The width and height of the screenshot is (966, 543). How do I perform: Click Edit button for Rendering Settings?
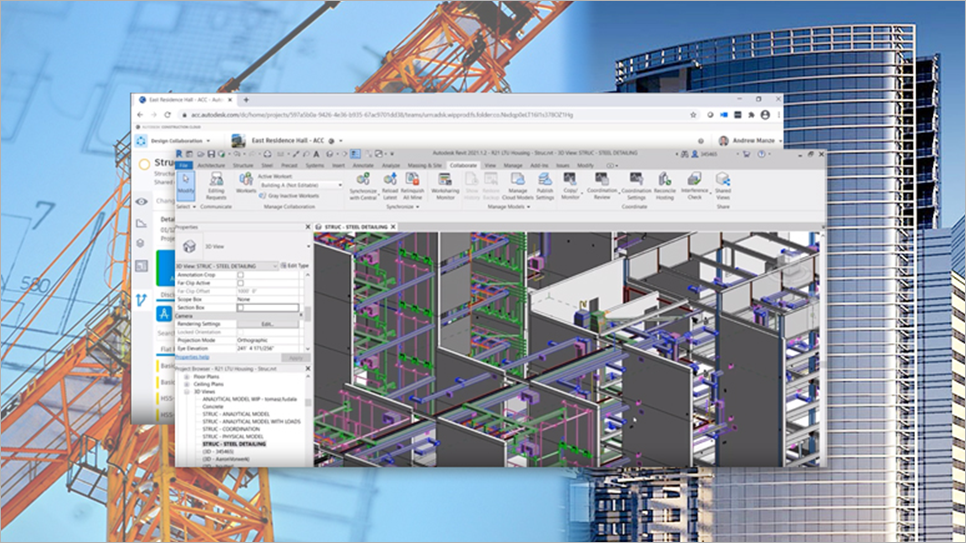(267, 324)
